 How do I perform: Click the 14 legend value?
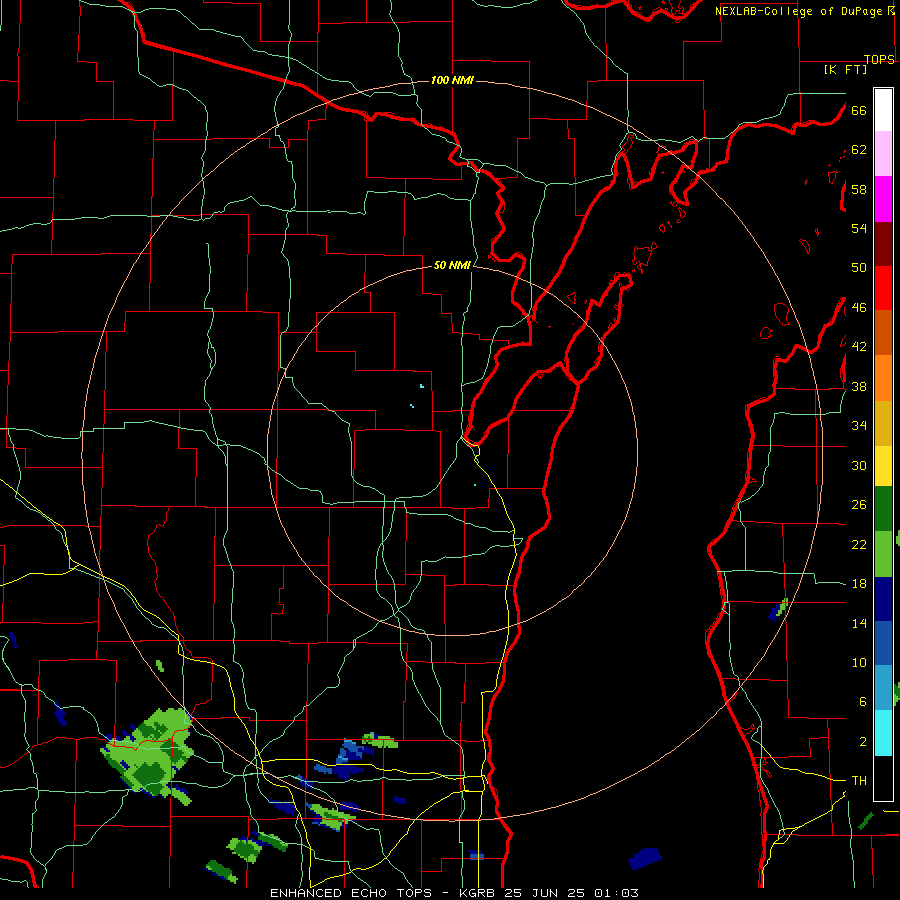pos(859,623)
